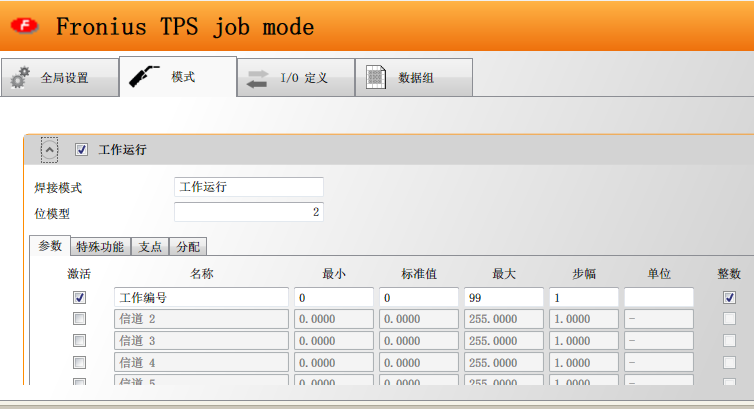Click the 工作编号 name field
The width and height of the screenshot is (754, 409).
pos(201,297)
